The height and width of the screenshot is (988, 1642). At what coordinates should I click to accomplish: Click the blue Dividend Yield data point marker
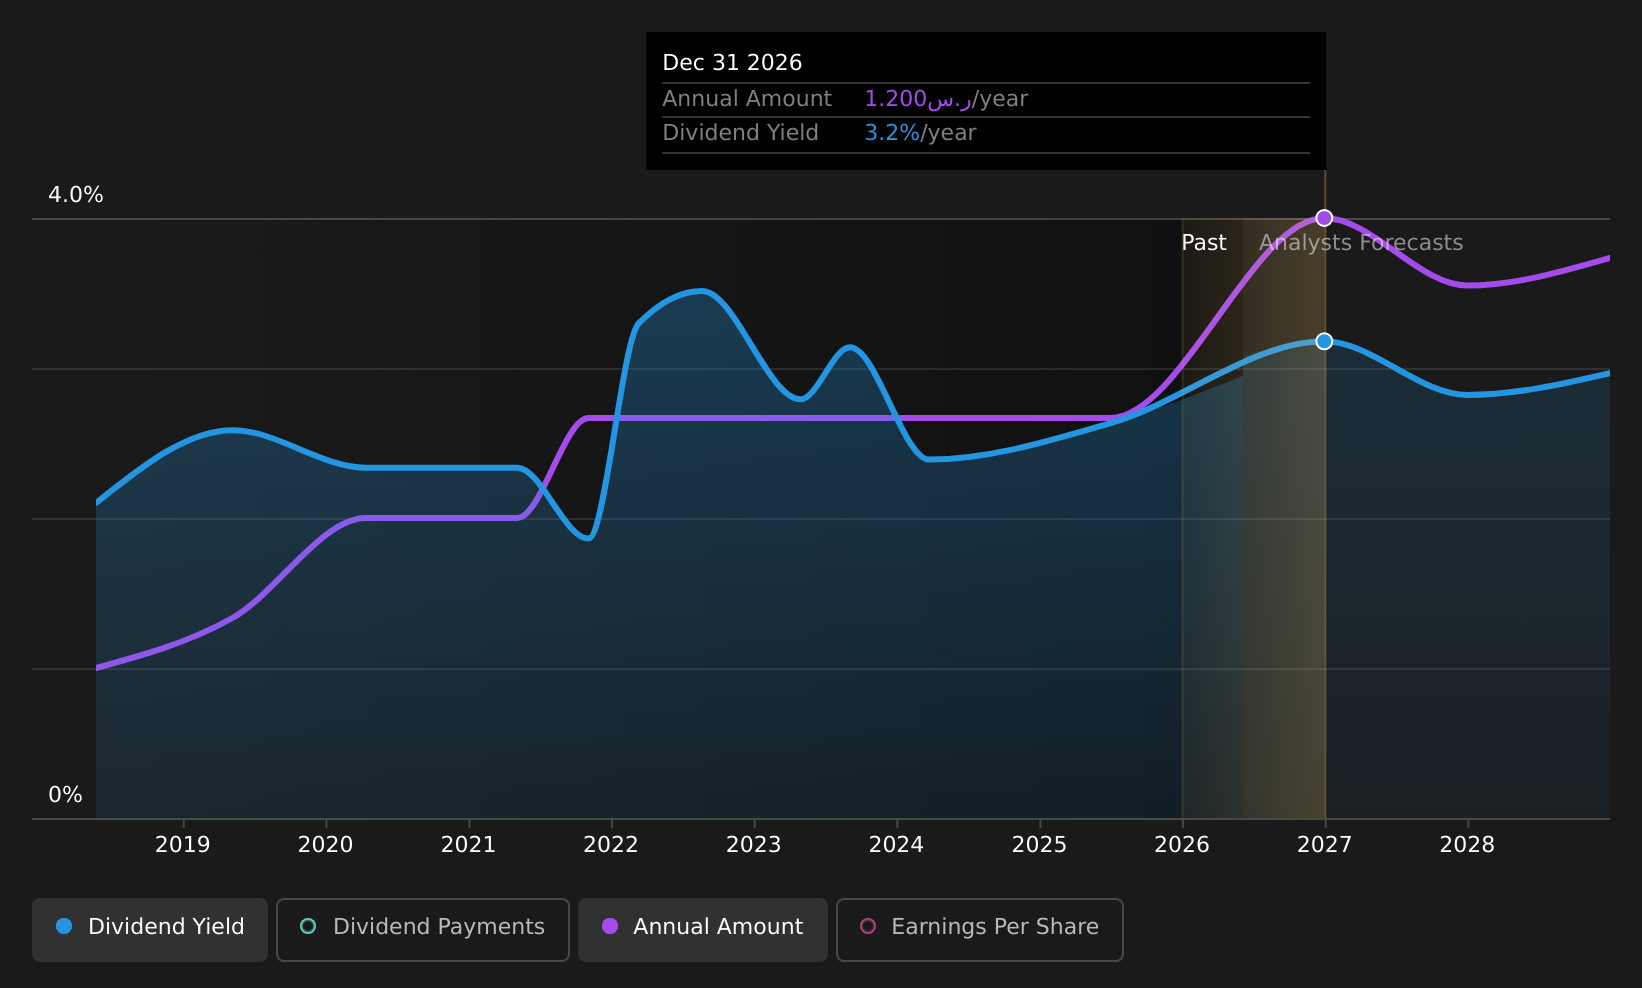click(1324, 341)
